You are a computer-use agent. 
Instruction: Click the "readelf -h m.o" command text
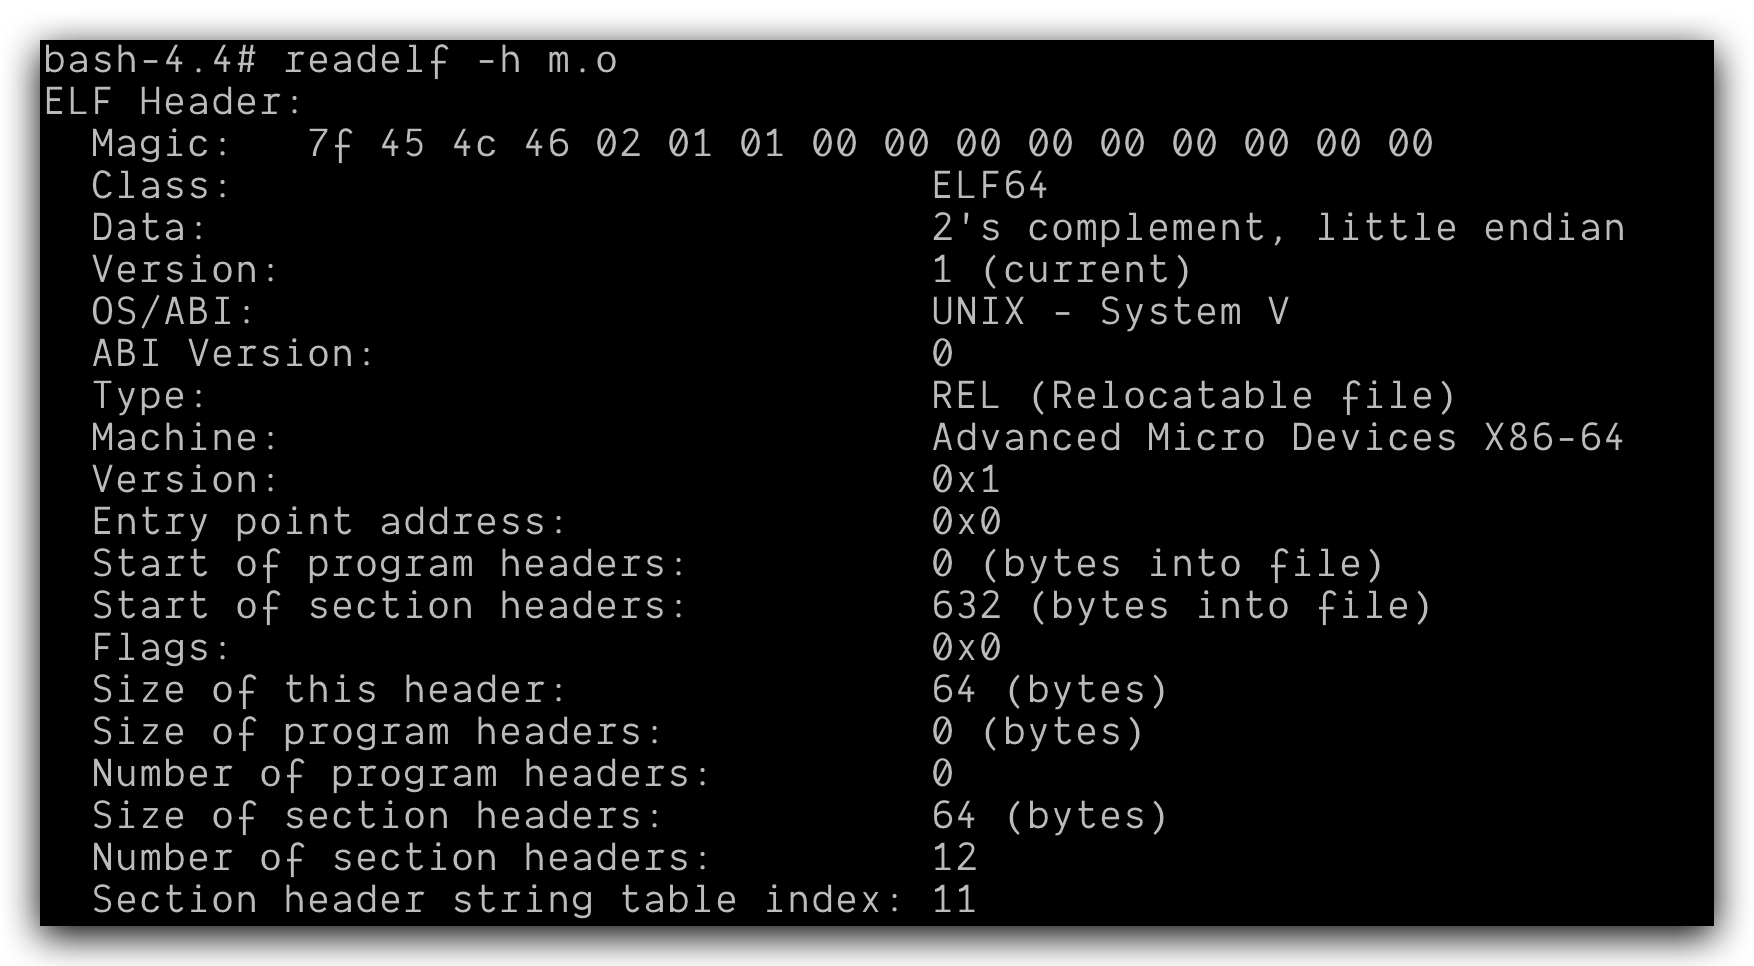pos(450,61)
